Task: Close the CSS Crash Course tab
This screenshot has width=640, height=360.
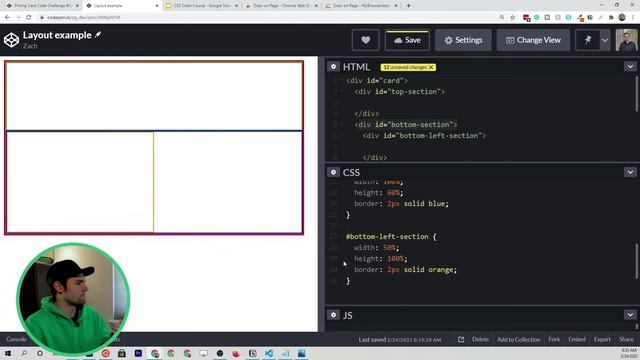Action: tap(236, 6)
